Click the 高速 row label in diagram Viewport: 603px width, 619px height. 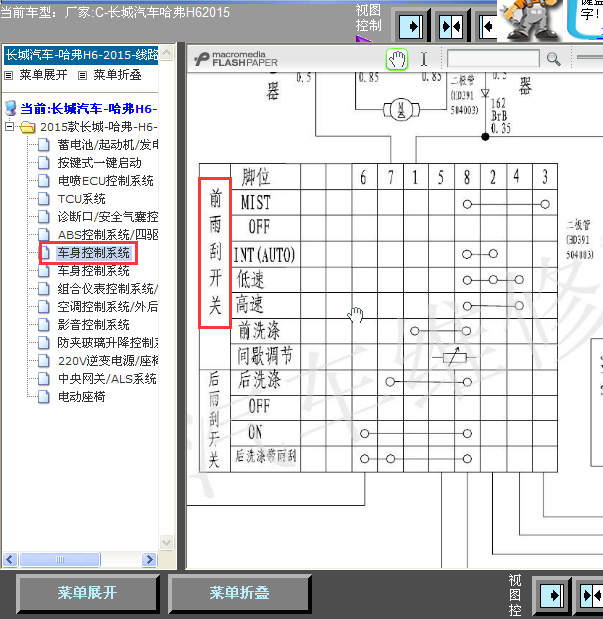(250, 305)
